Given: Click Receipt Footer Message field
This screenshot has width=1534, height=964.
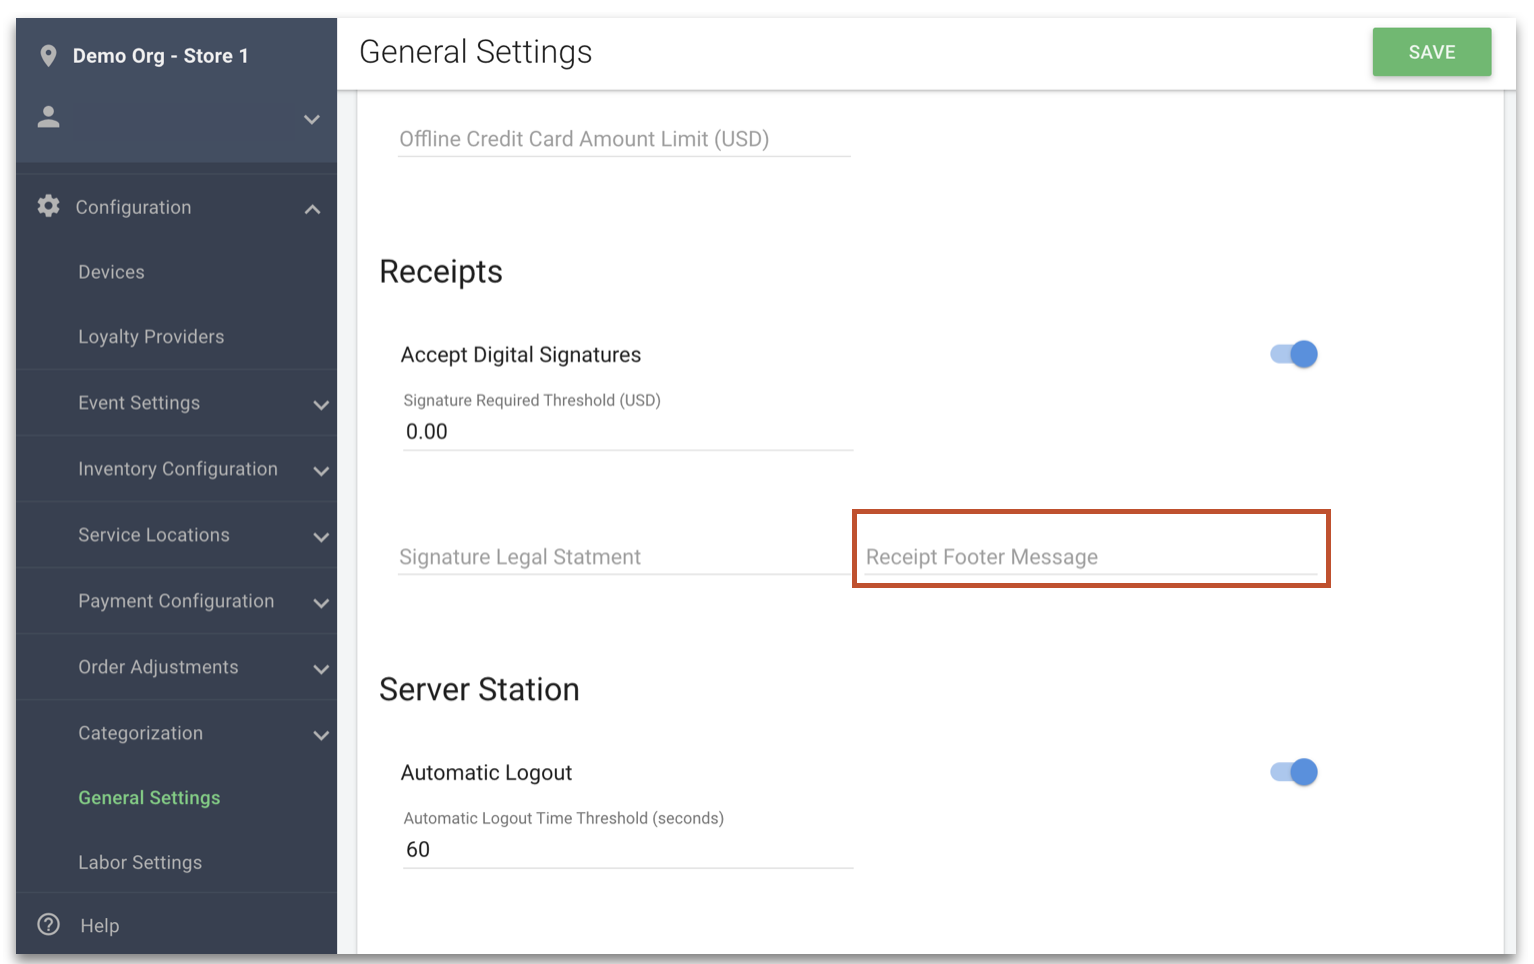Looking at the screenshot, I should tap(1091, 557).
